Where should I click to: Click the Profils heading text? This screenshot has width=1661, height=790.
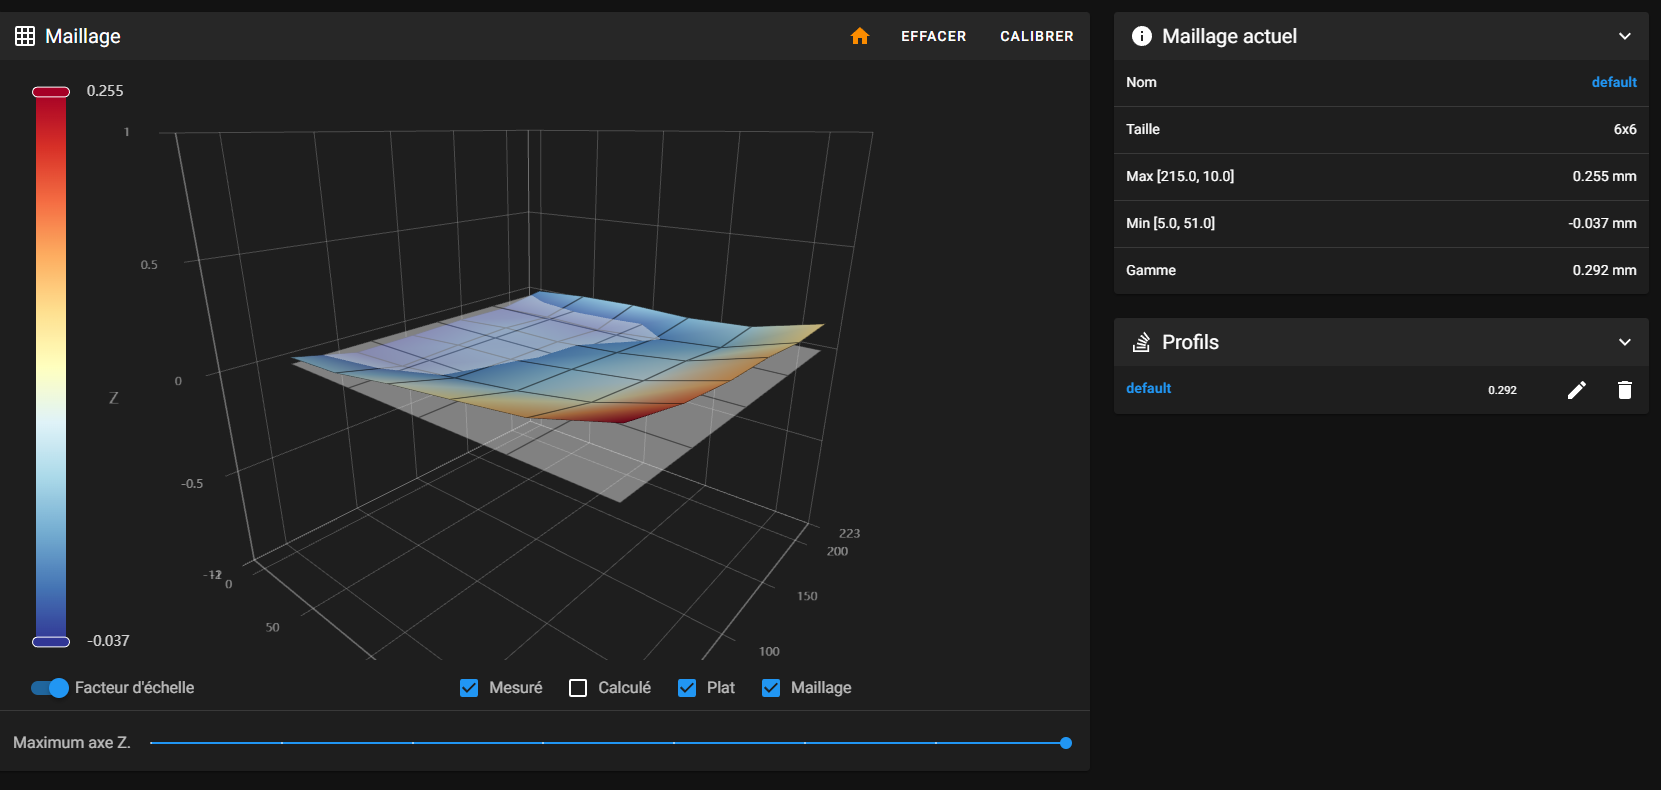pyautogui.click(x=1190, y=342)
